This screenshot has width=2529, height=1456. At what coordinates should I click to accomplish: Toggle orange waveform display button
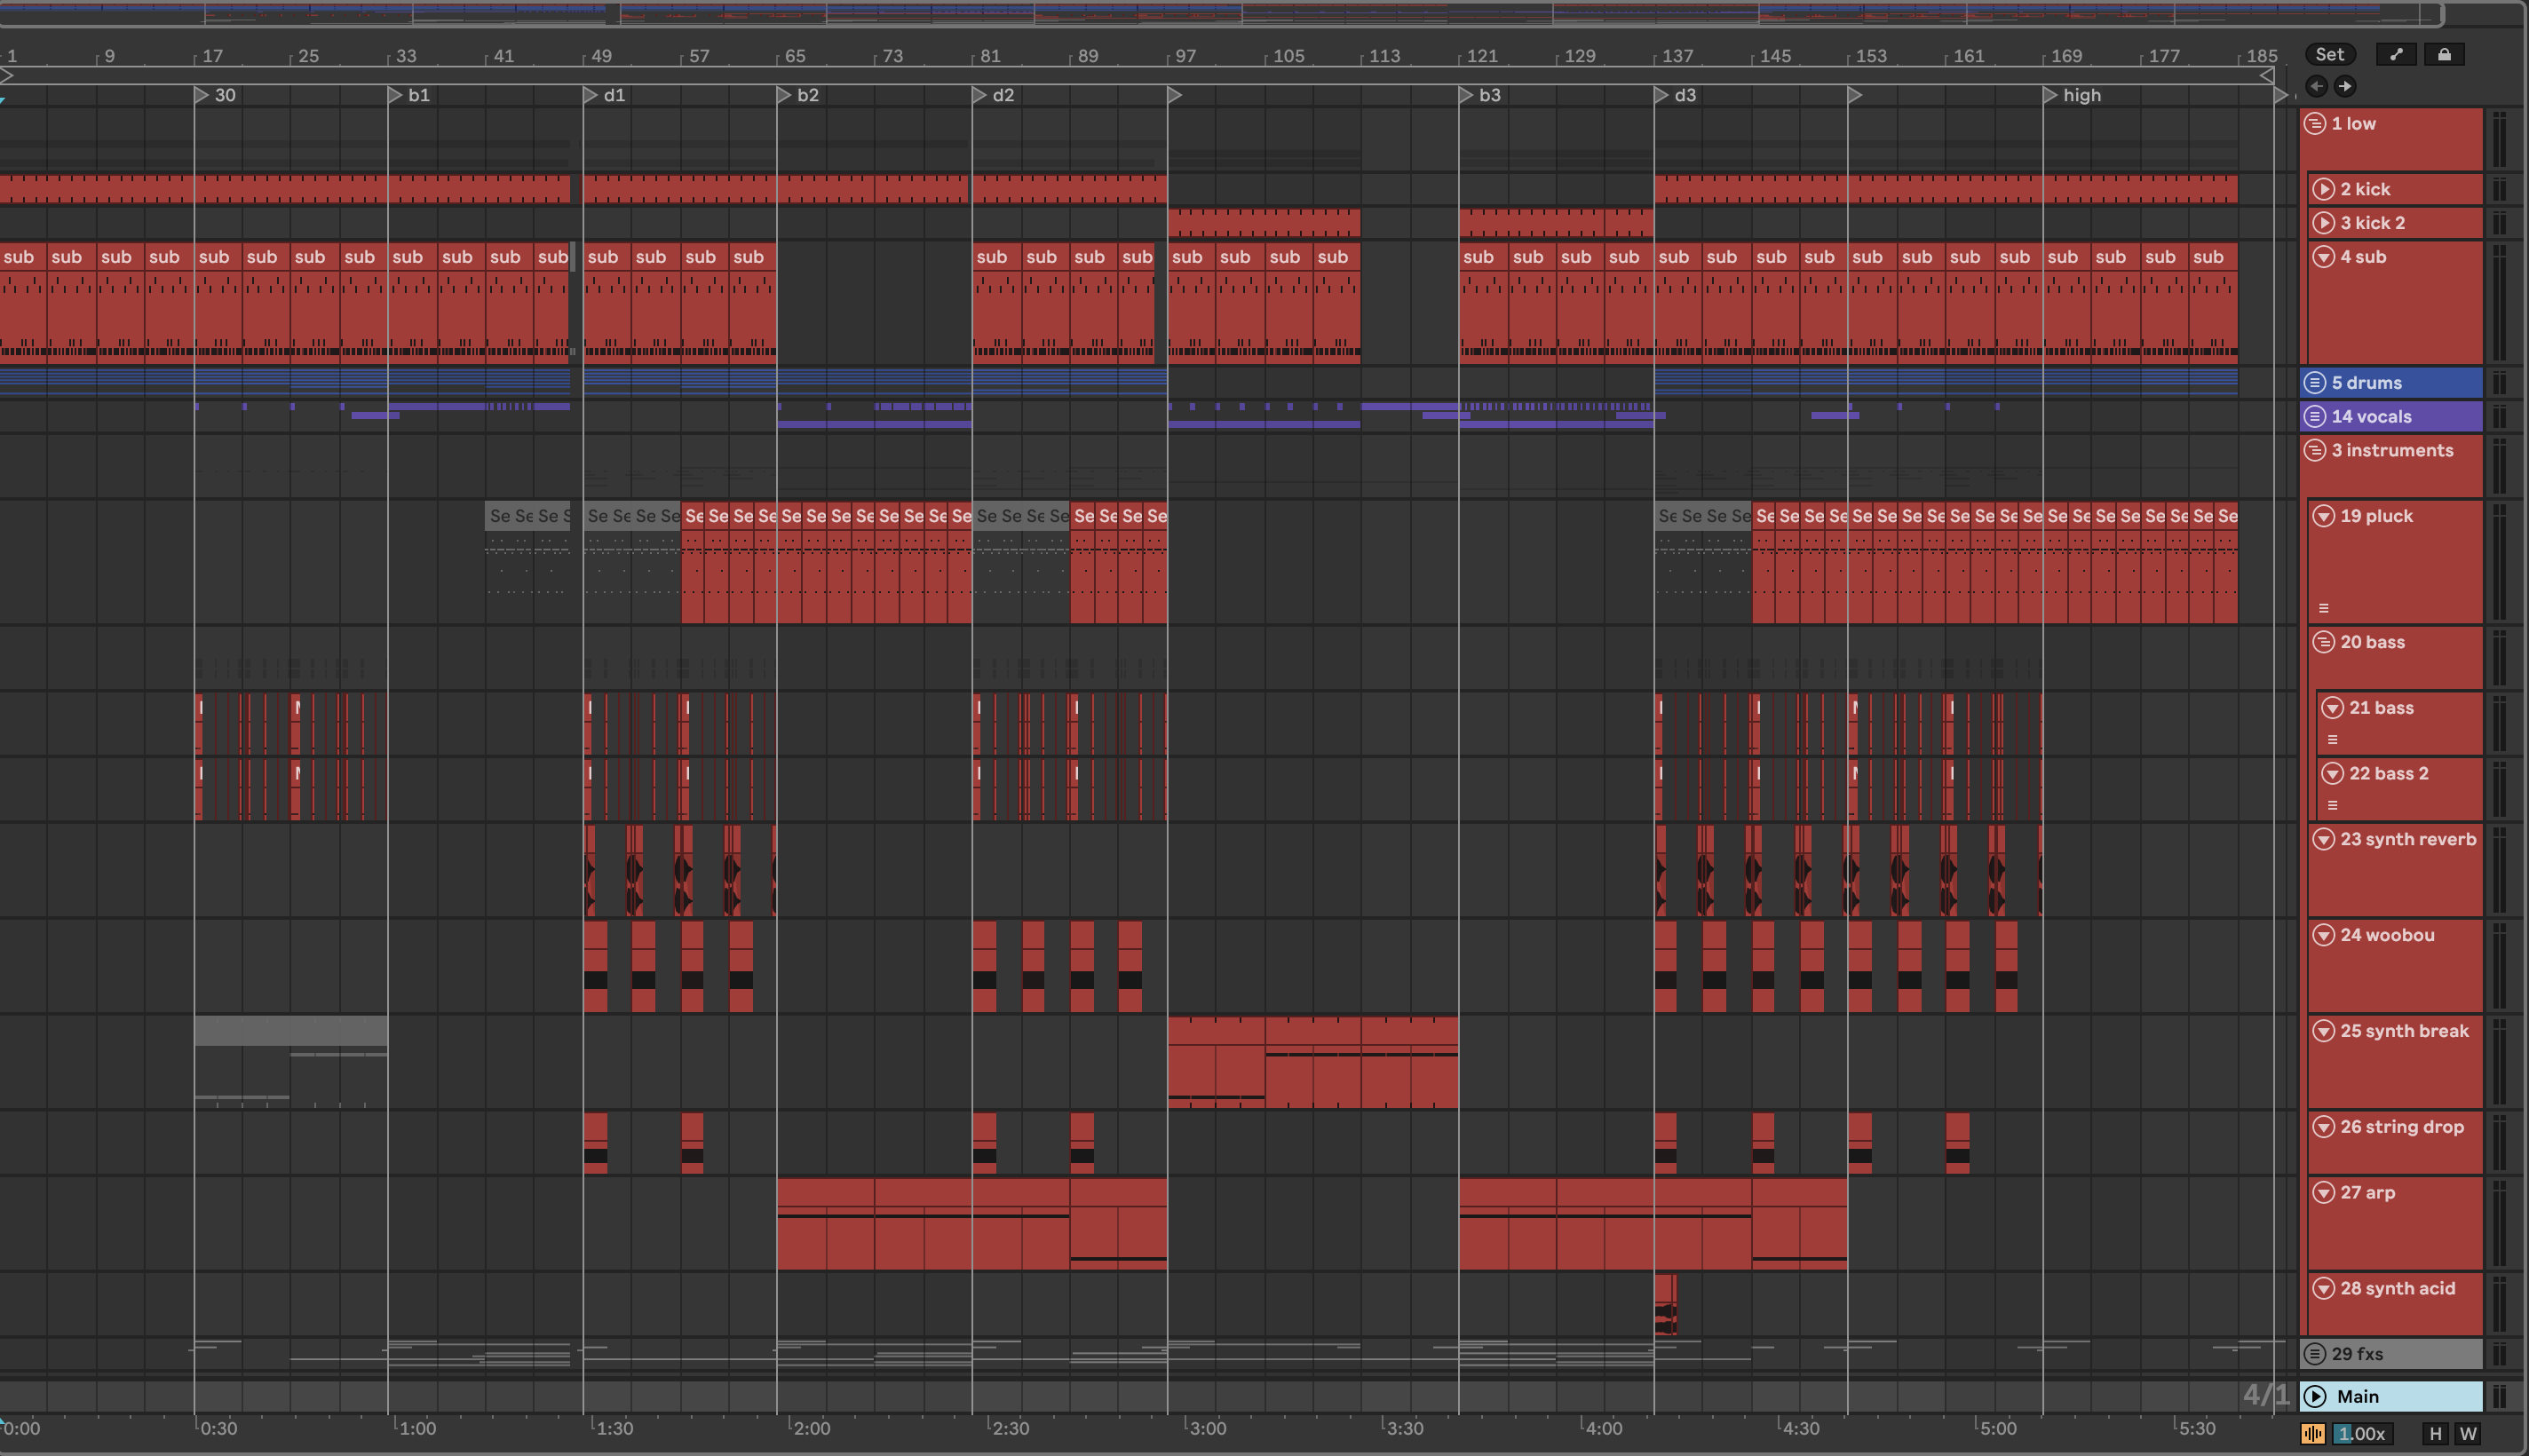tap(2312, 1433)
